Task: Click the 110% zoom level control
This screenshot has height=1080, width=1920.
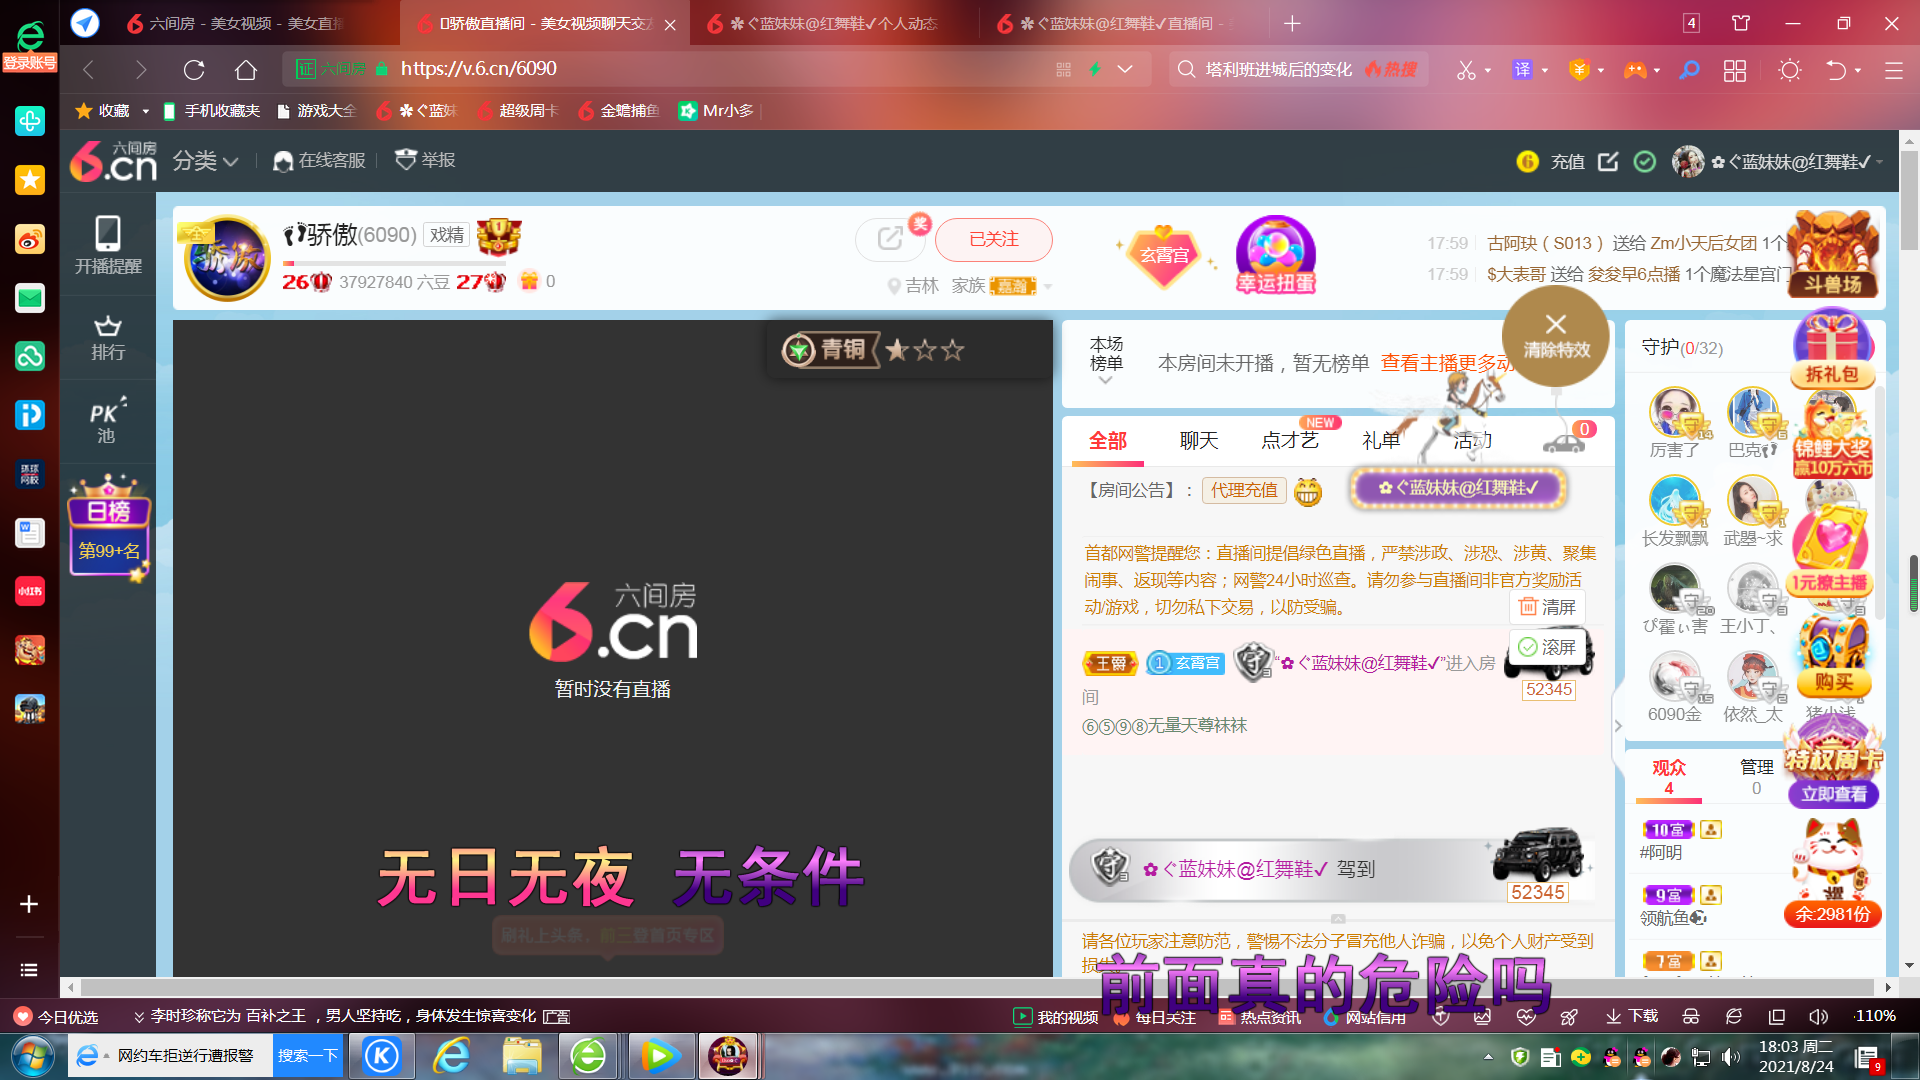Action: coord(1875,1016)
